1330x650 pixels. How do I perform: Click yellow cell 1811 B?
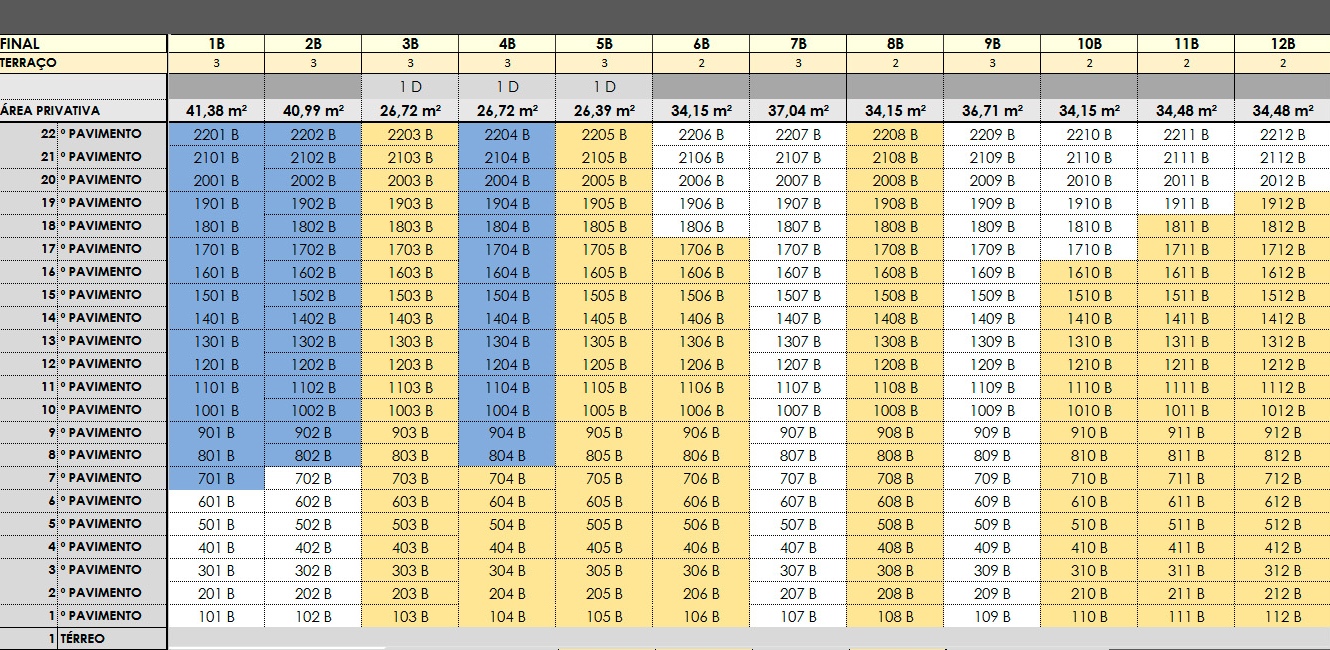pyautogui.click(x=1185, y=227)
